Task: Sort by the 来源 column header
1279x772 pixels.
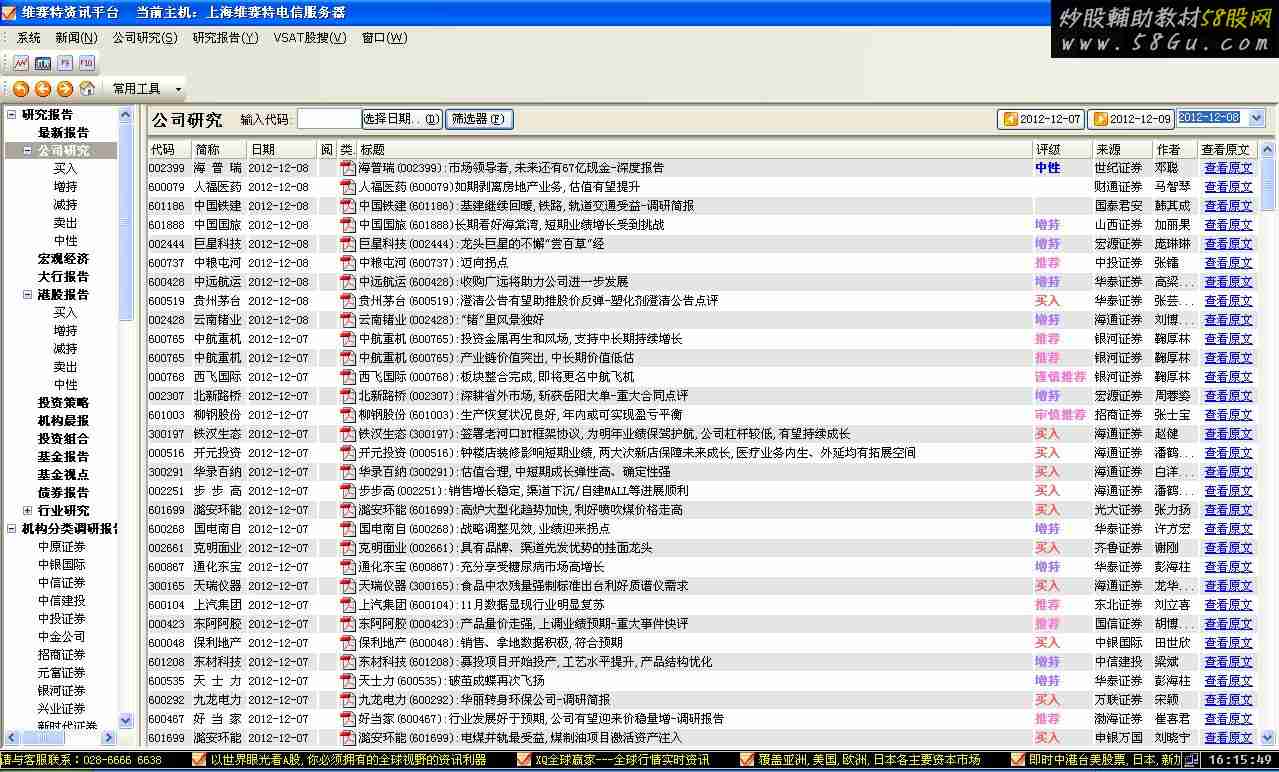Action: click(1121, 150)
